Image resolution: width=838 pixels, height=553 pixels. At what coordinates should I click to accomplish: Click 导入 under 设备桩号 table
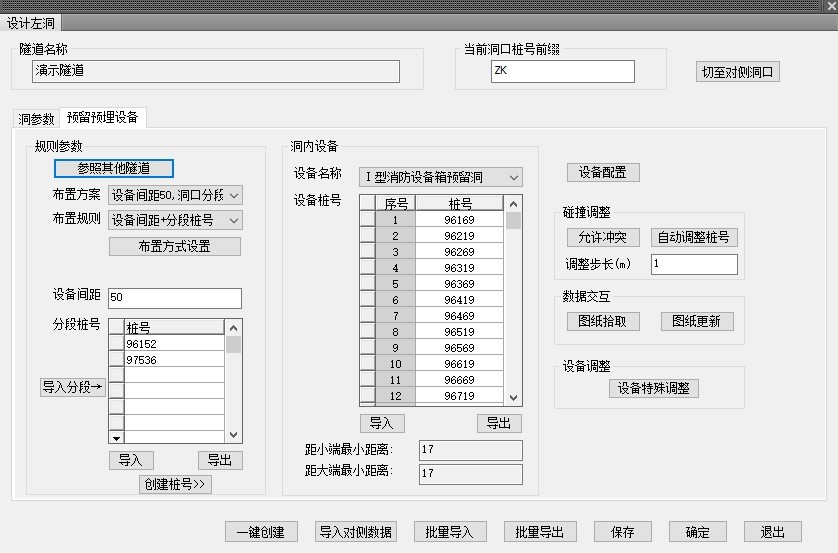[x=382, y=423]
